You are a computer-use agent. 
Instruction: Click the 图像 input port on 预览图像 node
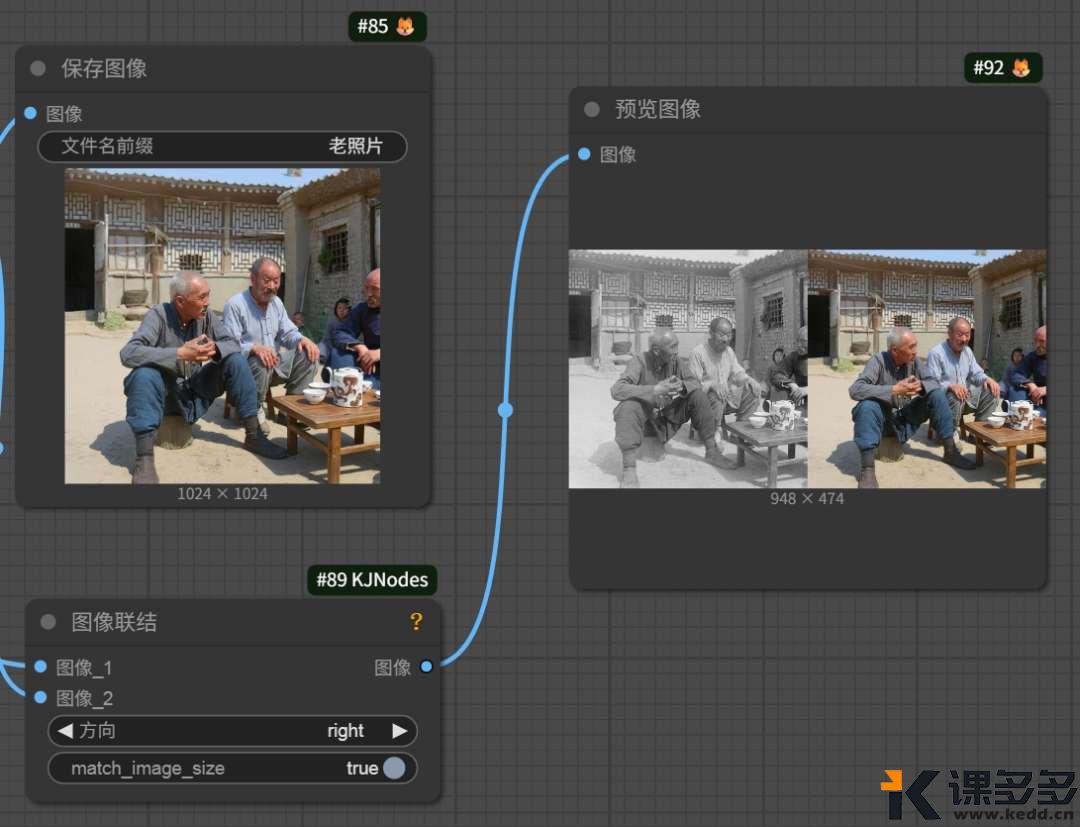click(584, 154)
